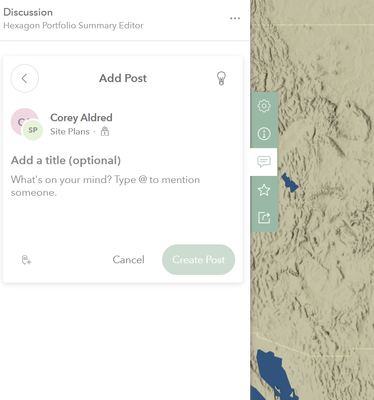Open the info panel from the sidebar

tap(264, 134)
